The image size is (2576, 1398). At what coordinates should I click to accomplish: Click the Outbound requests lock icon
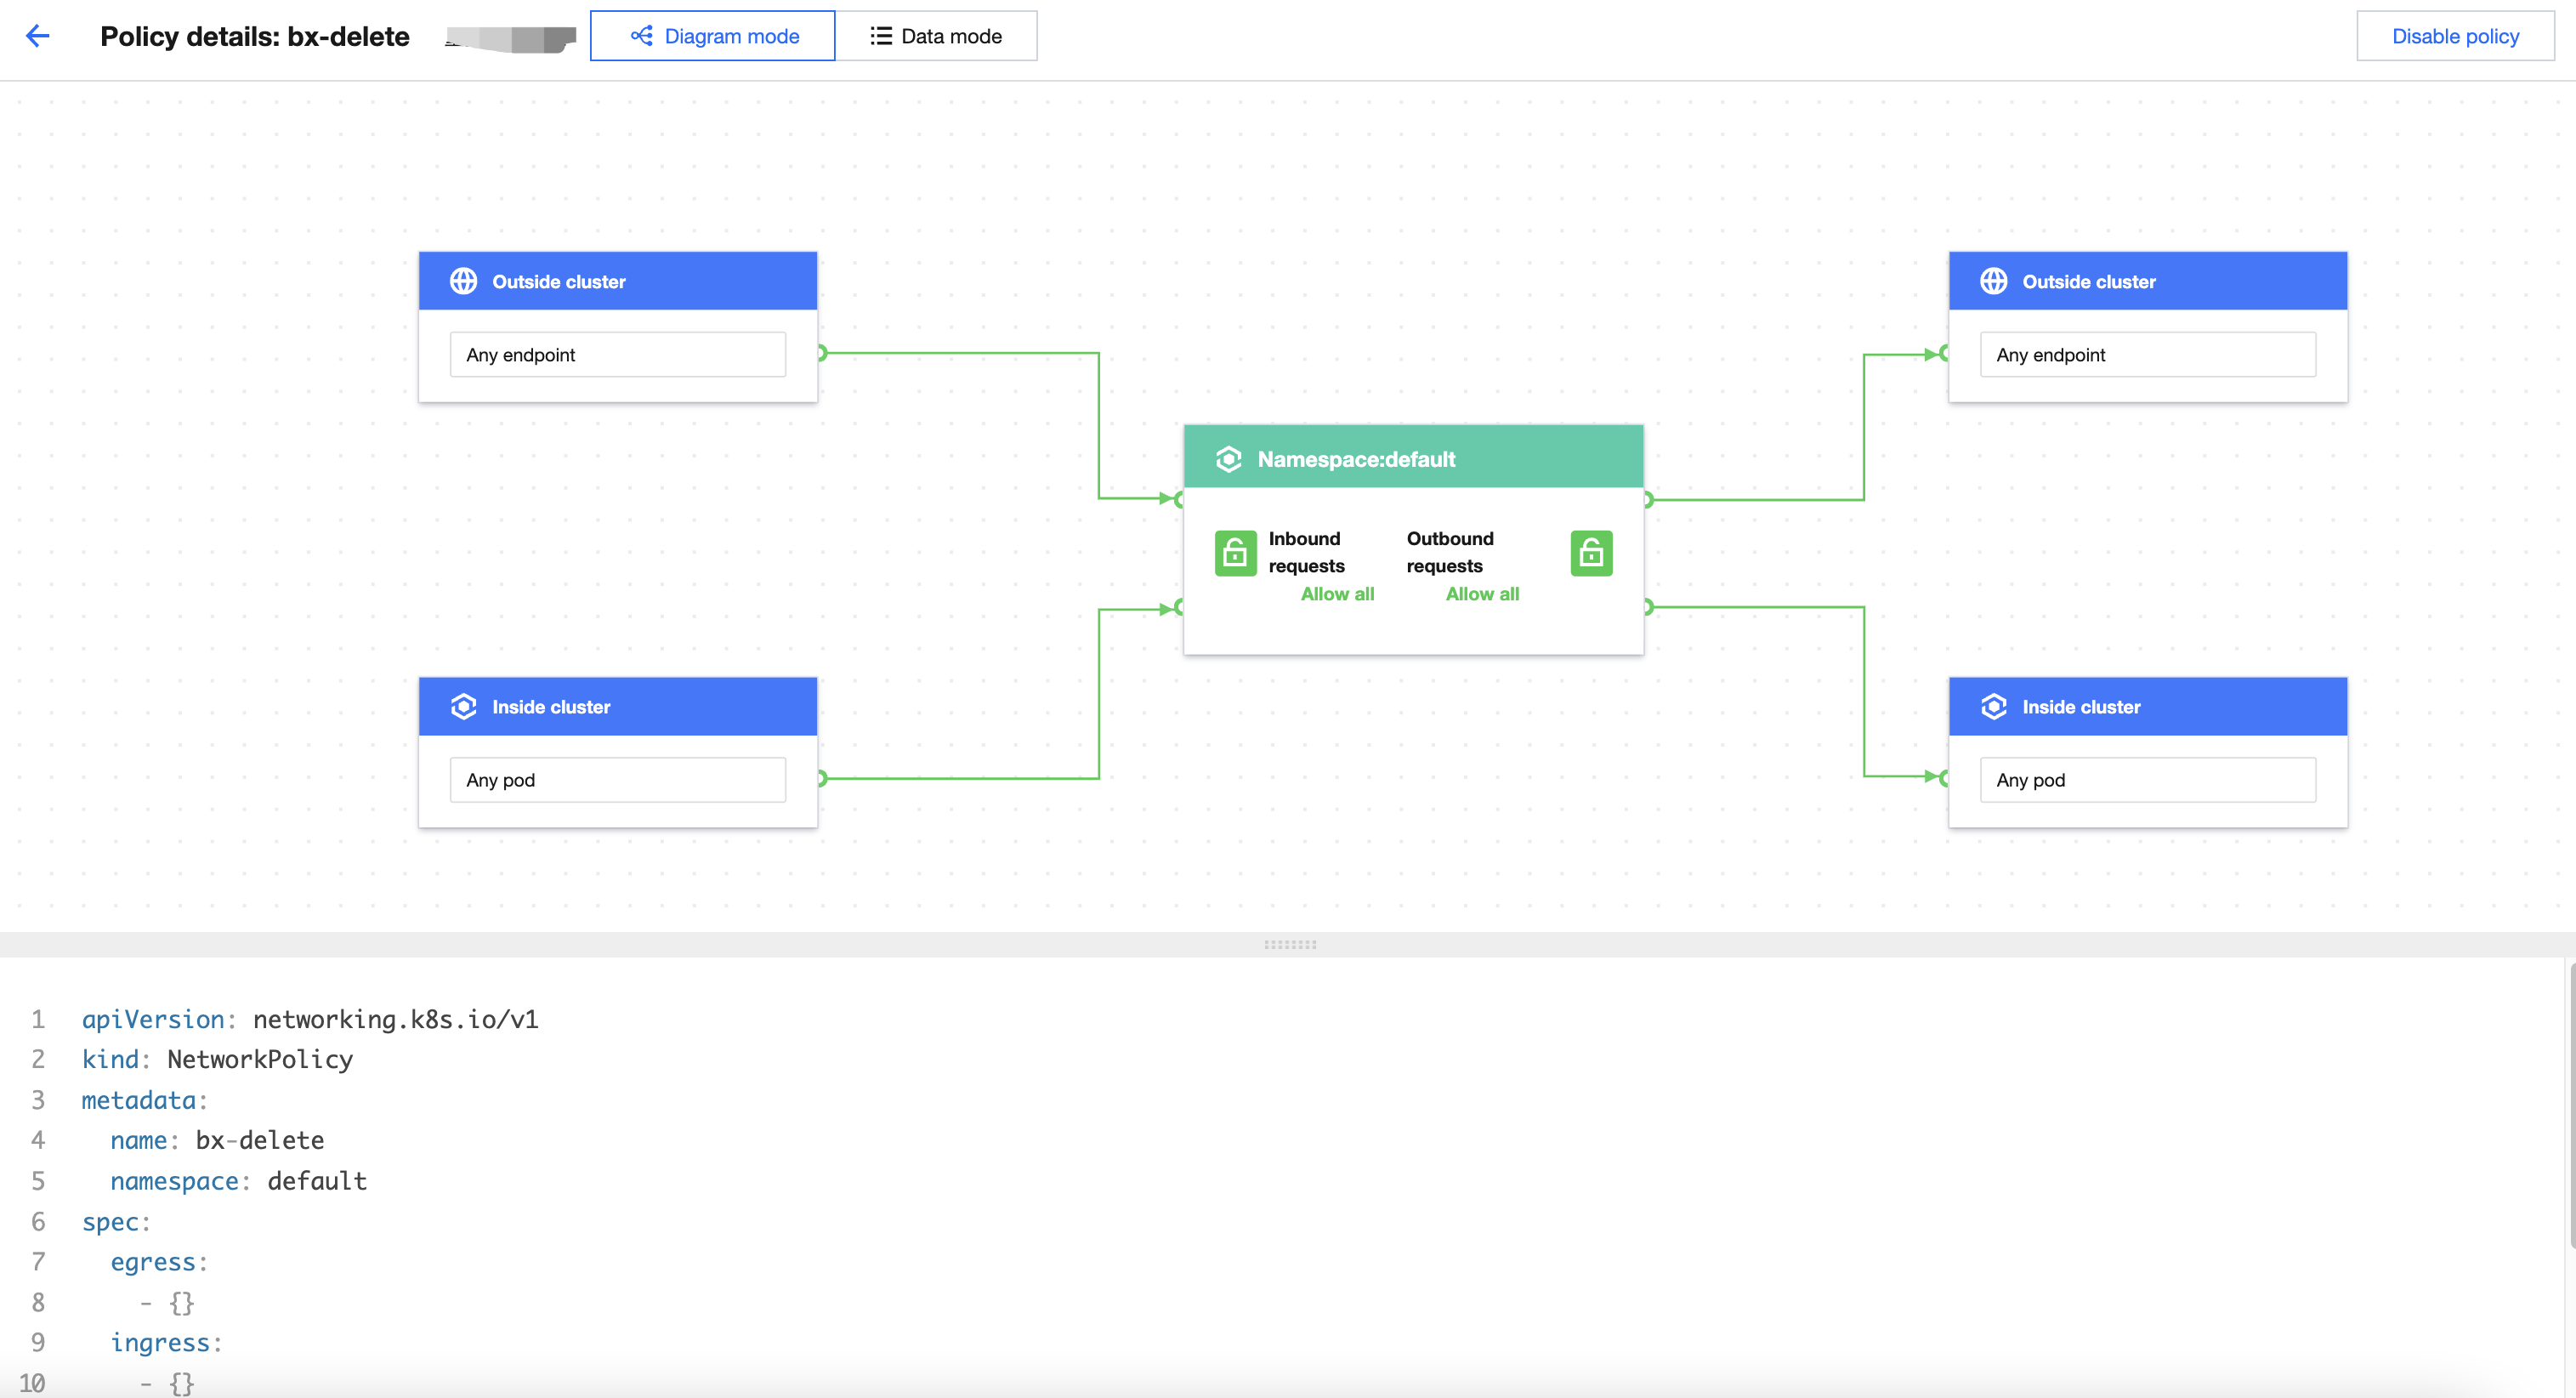[x=1591, y=553]
